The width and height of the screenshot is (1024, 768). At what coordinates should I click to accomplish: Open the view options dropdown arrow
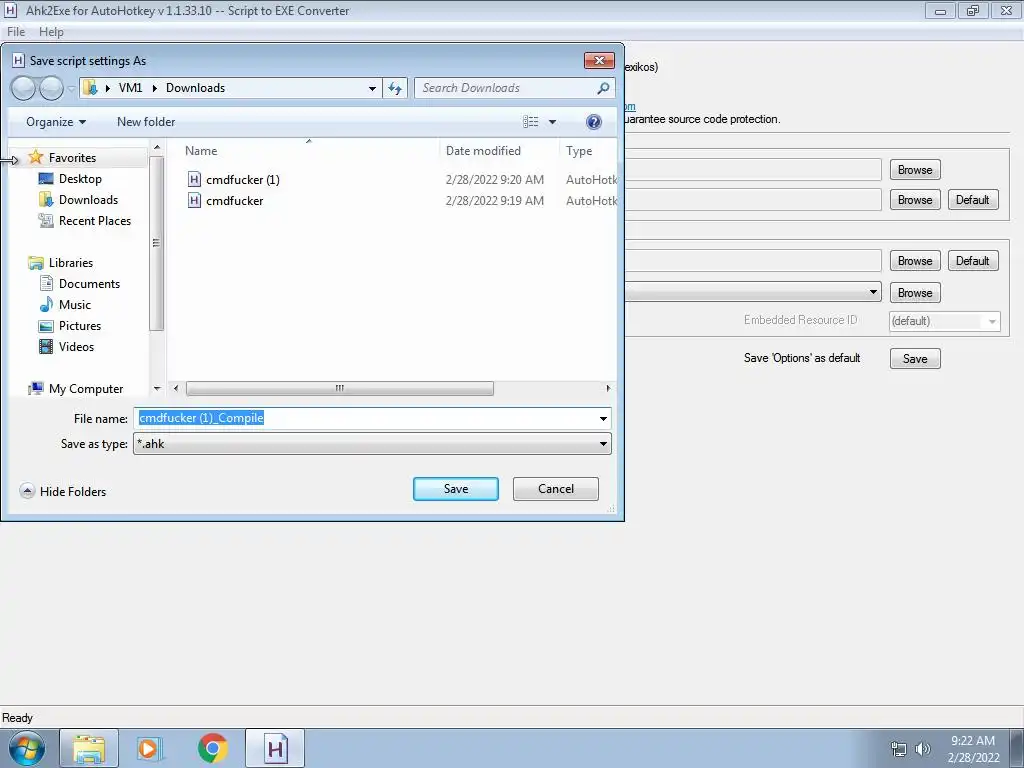pyautogui.click(x=552, y=122)
